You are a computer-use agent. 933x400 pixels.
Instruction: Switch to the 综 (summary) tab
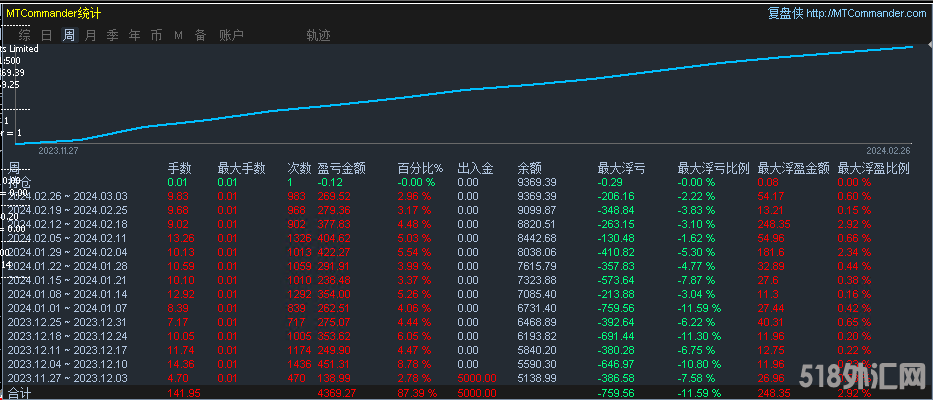[24, 35]
